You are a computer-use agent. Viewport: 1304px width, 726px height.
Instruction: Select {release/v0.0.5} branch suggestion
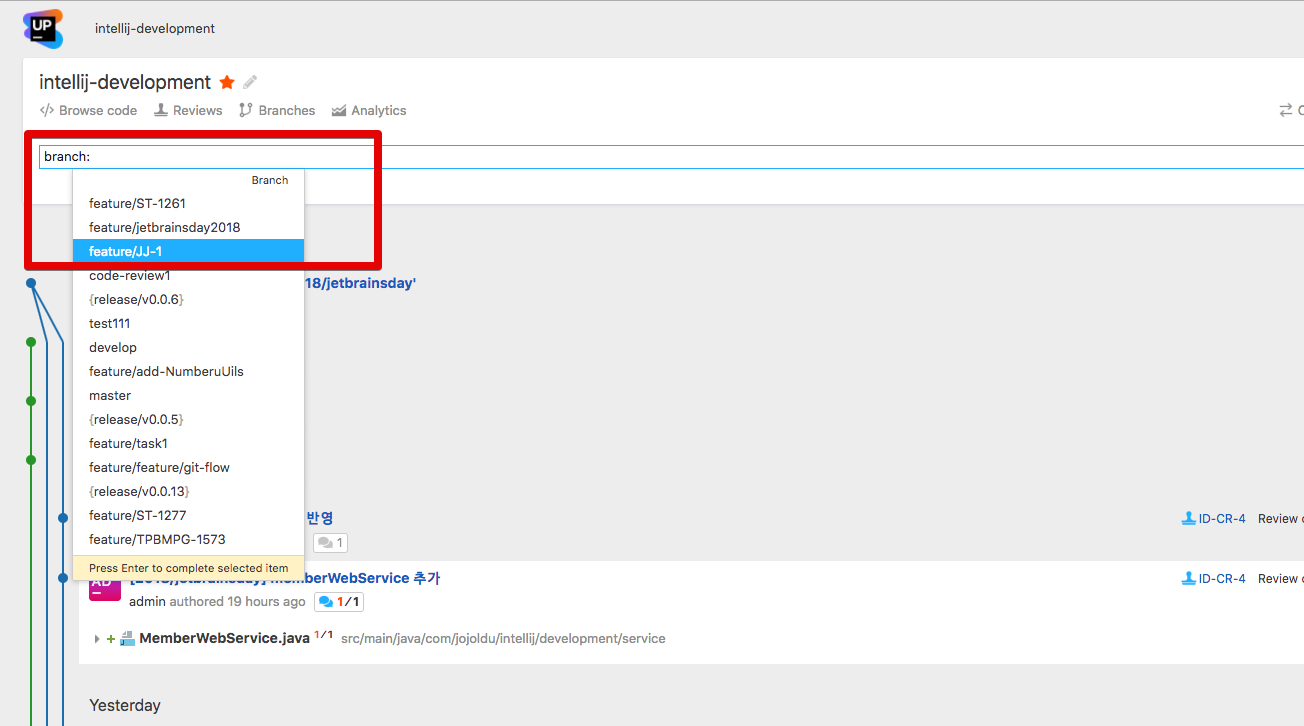click(188, 419)
